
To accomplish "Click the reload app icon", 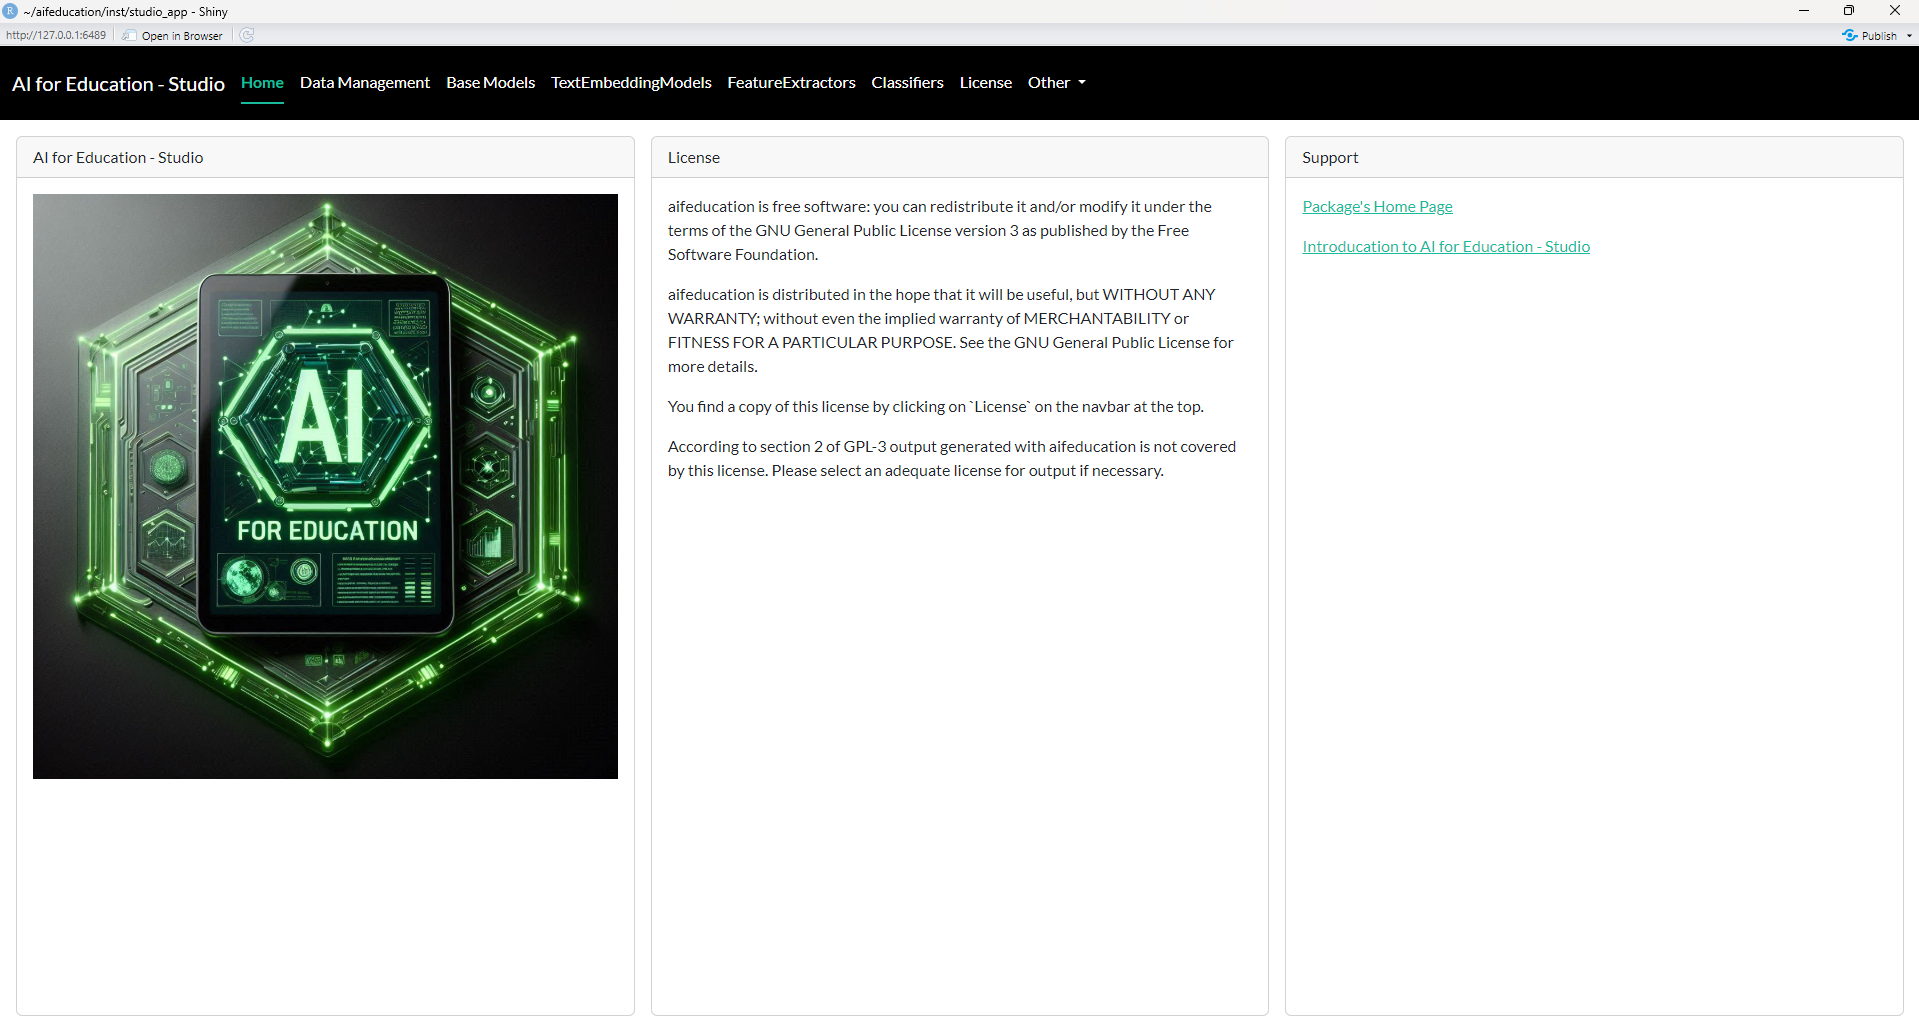I will coord(247,35).
